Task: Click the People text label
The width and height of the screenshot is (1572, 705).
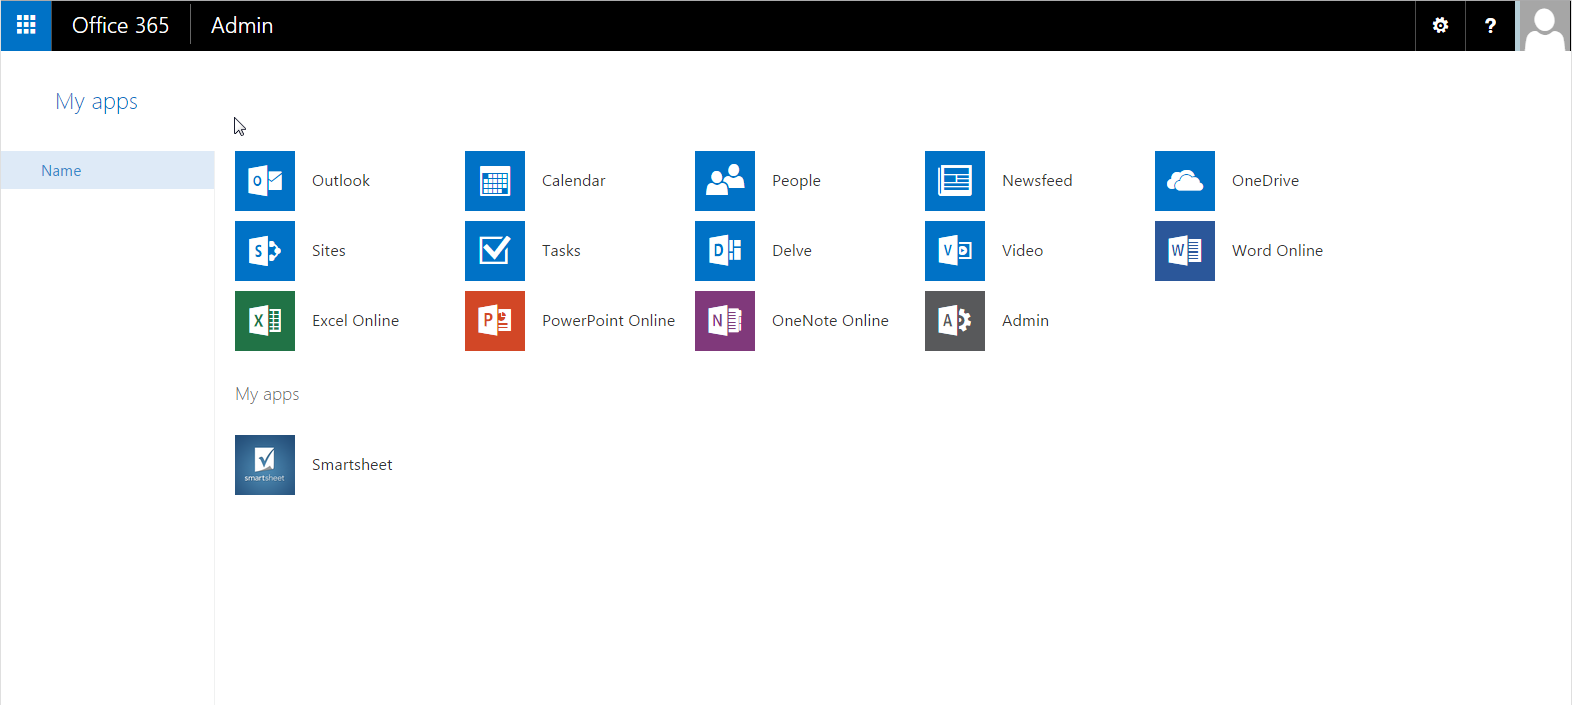Action: (796, 181)
